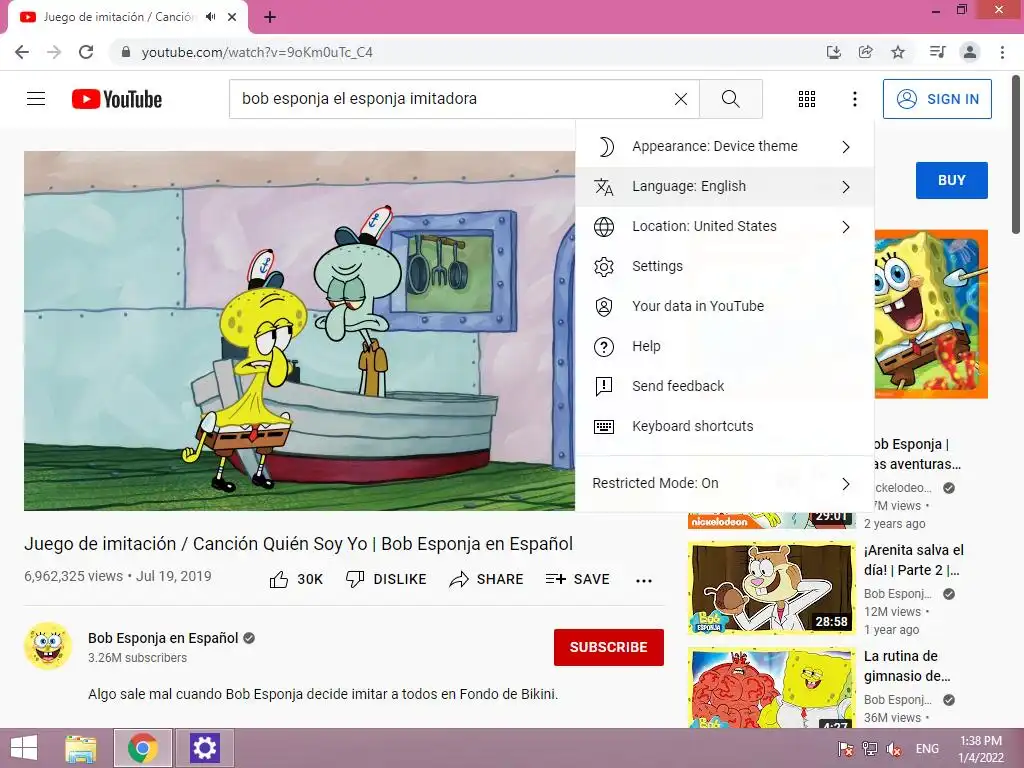Select Help in the dropdown menu
The width and height of the screenshot is (1024, 768).
coord(725,346)
